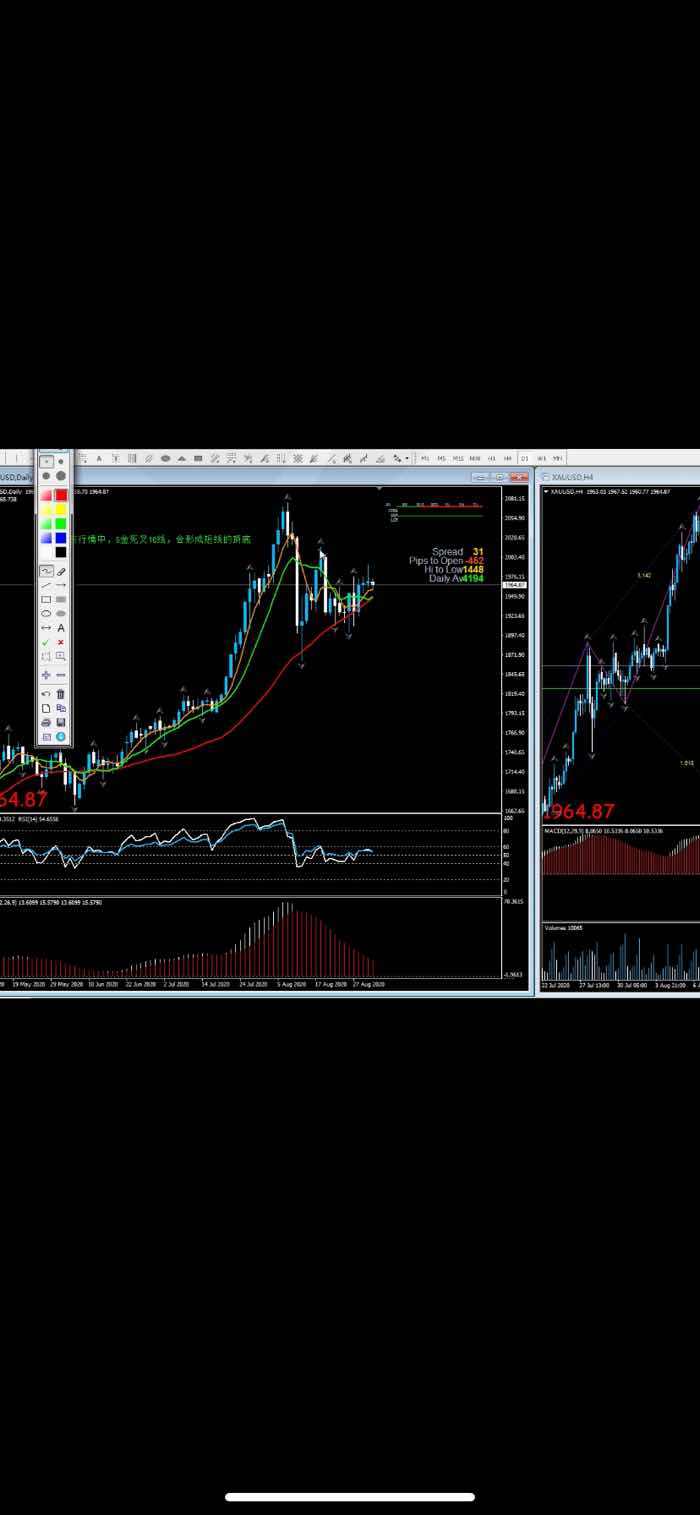The width and height of the screenshot is (700, 1515).
Task: Switch chart to H4 timeframe
Action: [507, 458]
